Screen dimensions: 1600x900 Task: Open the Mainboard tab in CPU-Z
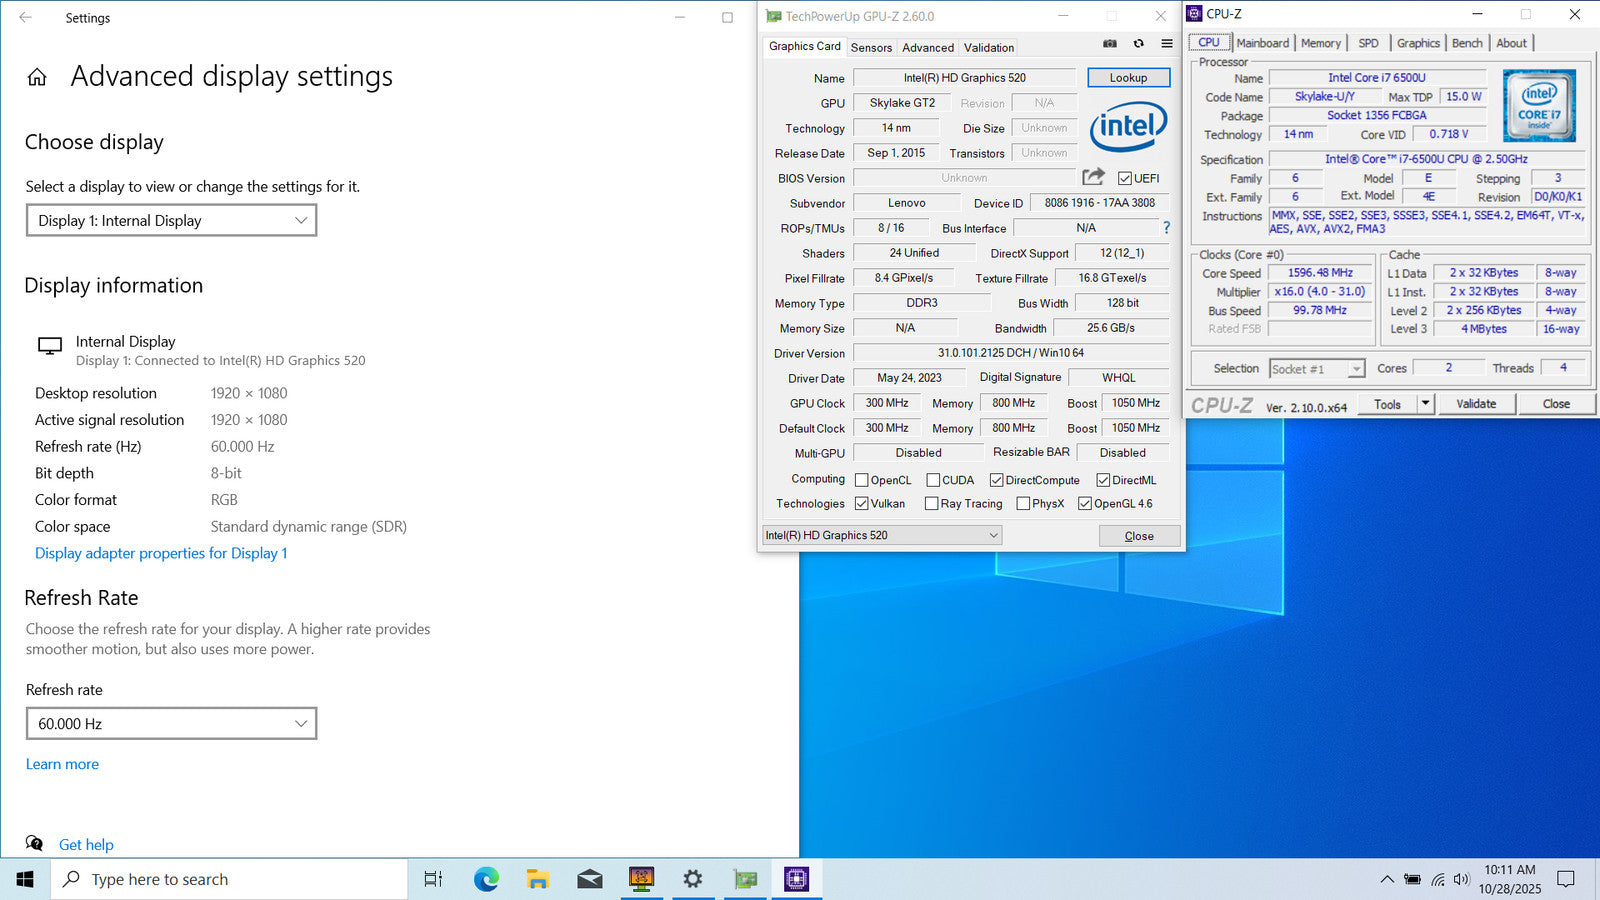coord(1262,43)
